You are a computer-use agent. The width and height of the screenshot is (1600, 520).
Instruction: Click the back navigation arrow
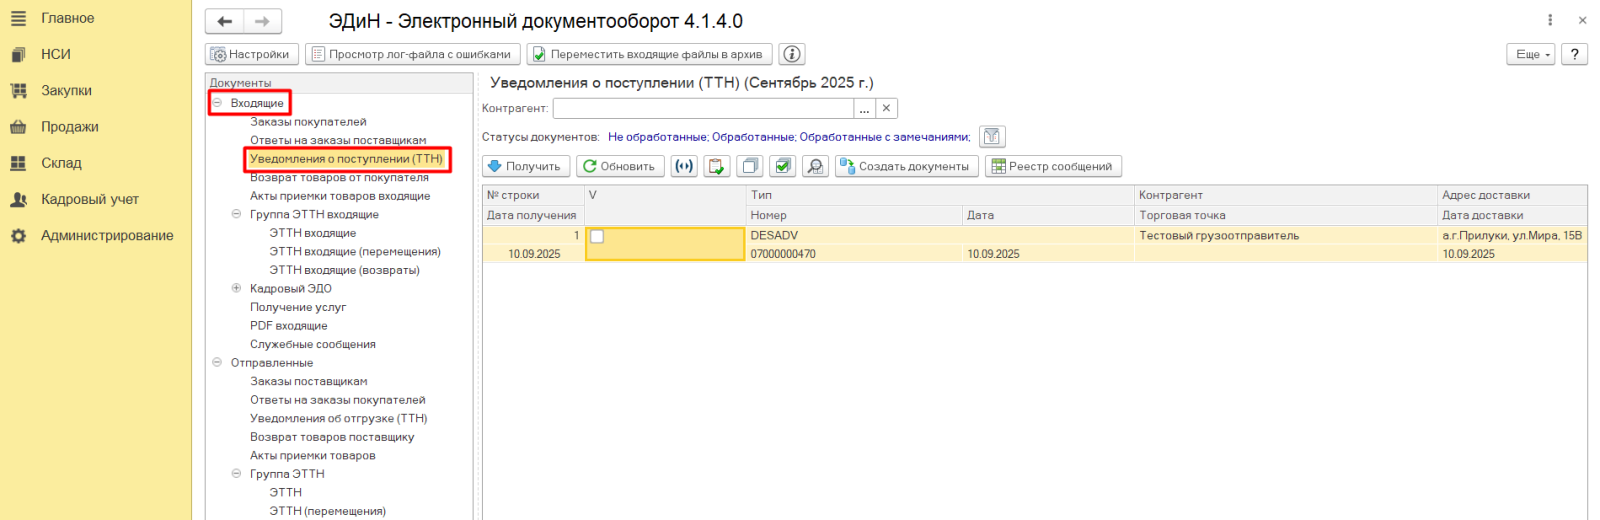[224, 21]
